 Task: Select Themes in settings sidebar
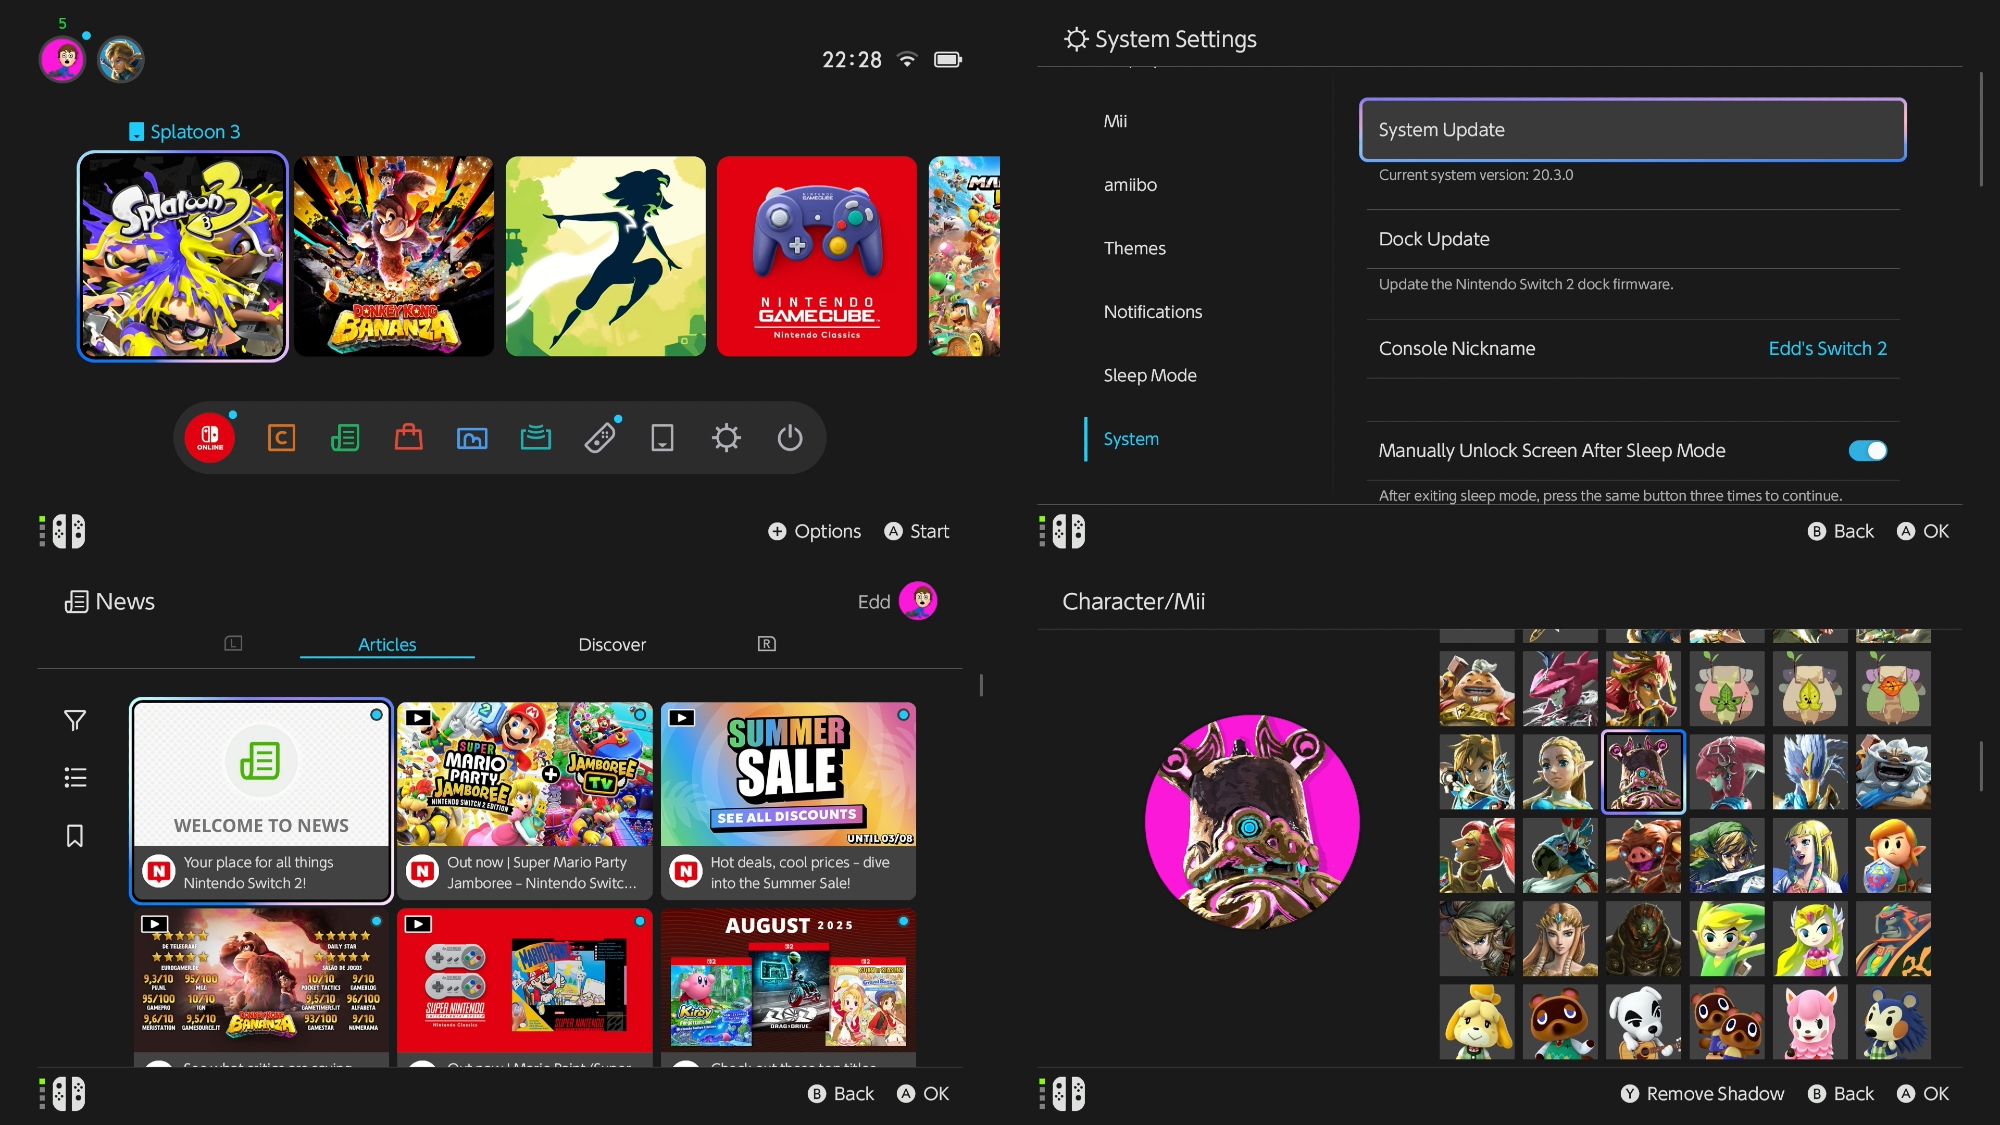(x=1134, y=248)
